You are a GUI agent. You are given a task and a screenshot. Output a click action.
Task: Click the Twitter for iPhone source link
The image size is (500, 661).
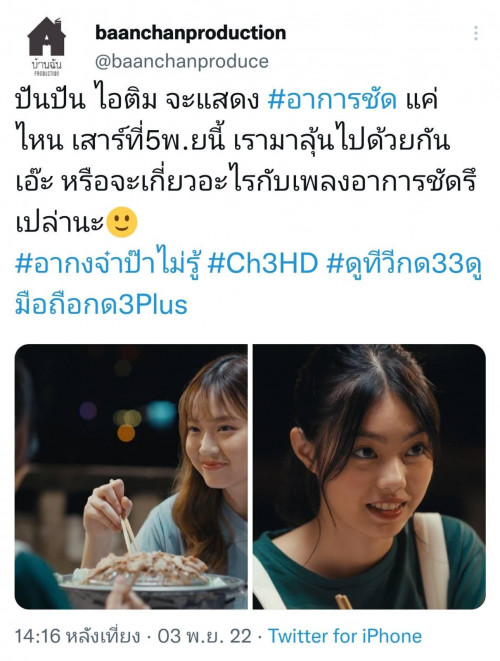click(345, 636)
